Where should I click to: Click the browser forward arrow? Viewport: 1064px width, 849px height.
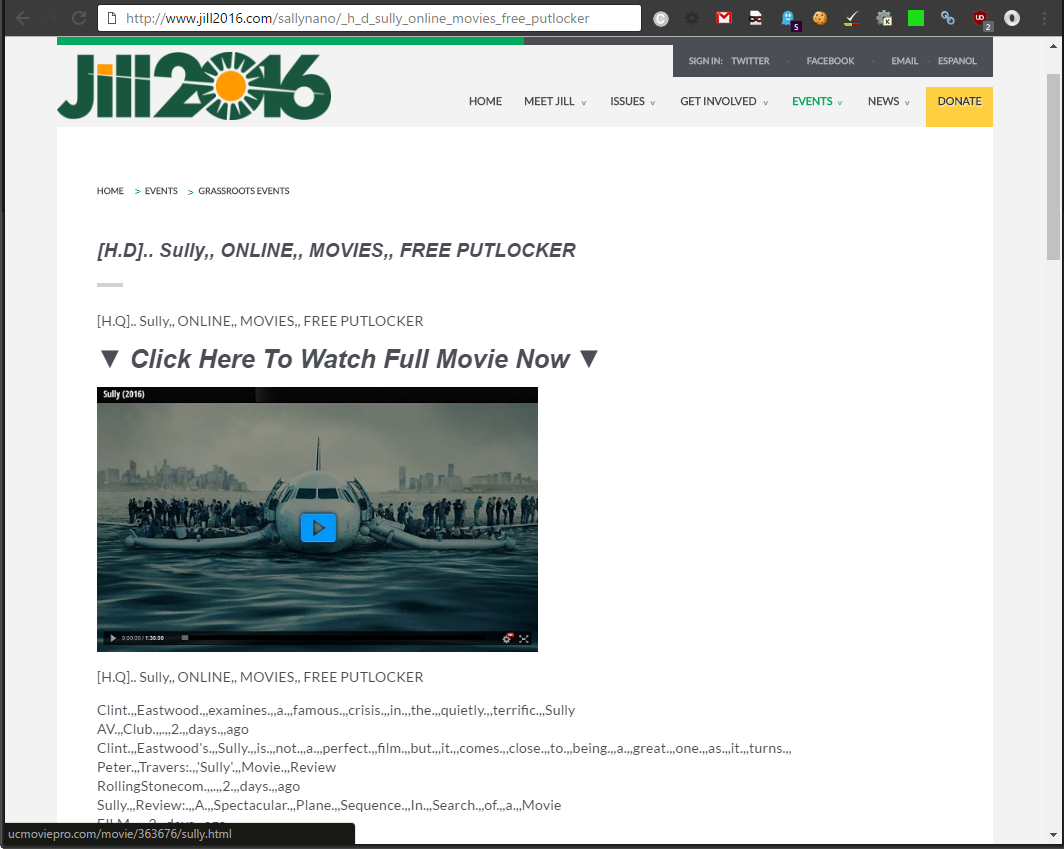[x=51, y=18]
